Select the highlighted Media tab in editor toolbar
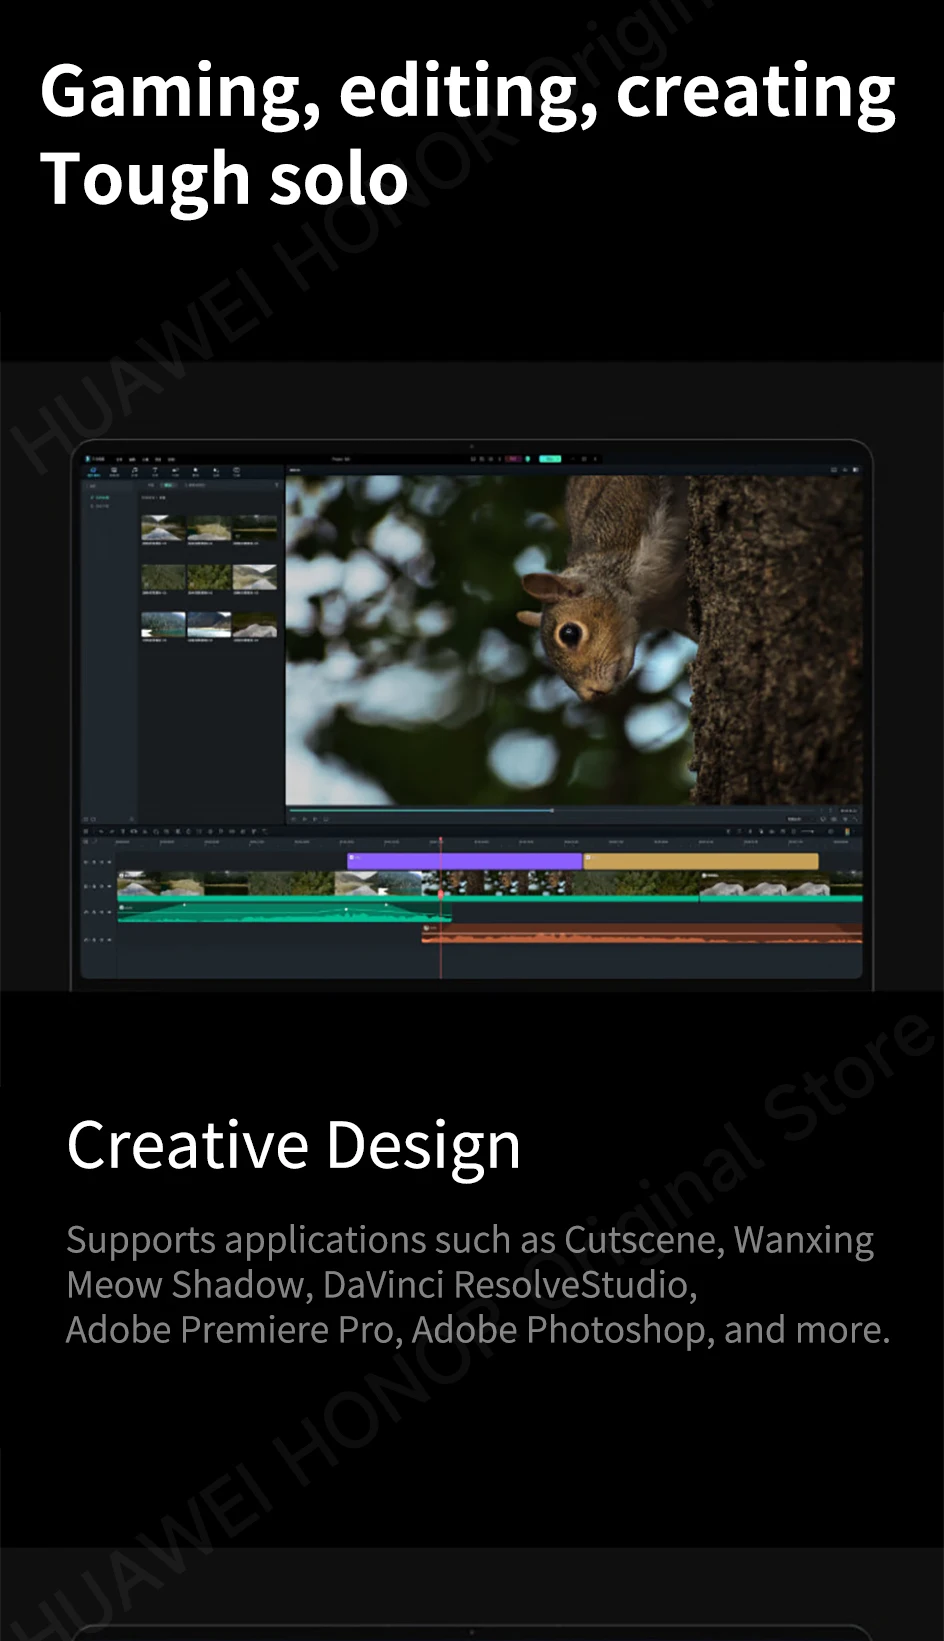The image size is (944, 1641). click(93, 471)
